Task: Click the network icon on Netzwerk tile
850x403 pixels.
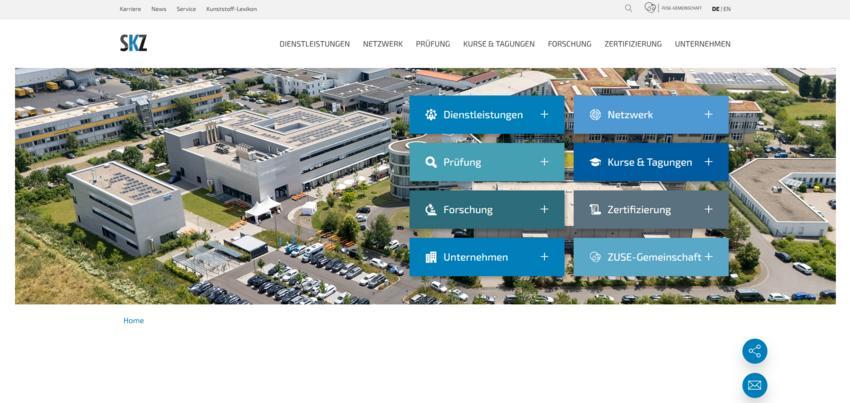Action: [595, 114]
